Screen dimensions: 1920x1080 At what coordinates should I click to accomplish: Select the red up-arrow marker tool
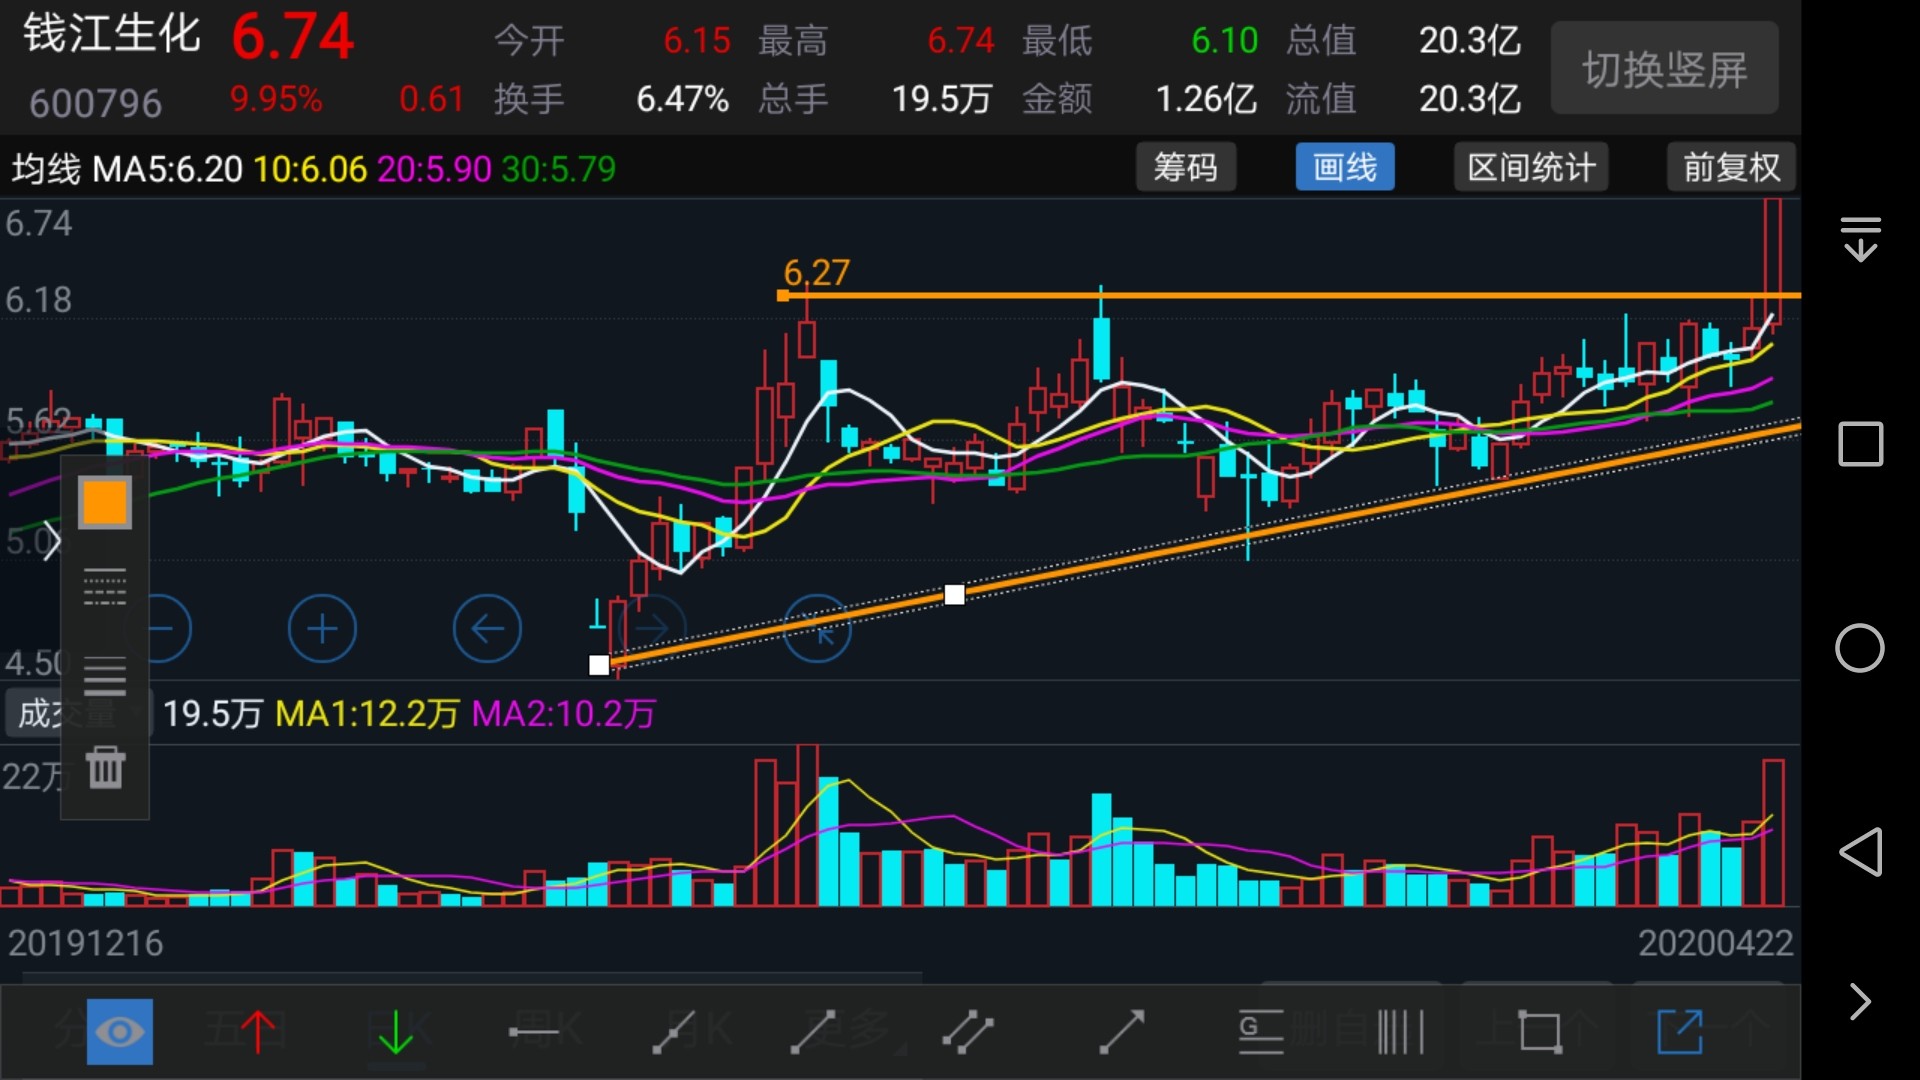(258, 1031)
